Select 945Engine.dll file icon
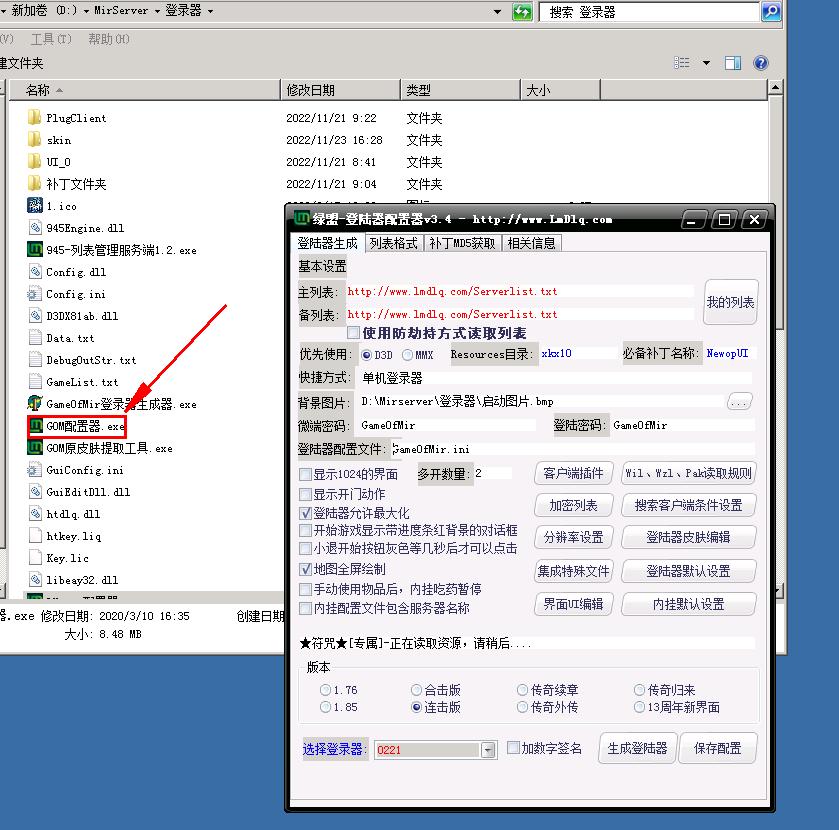Screen dimensions: 839x830 35,227
